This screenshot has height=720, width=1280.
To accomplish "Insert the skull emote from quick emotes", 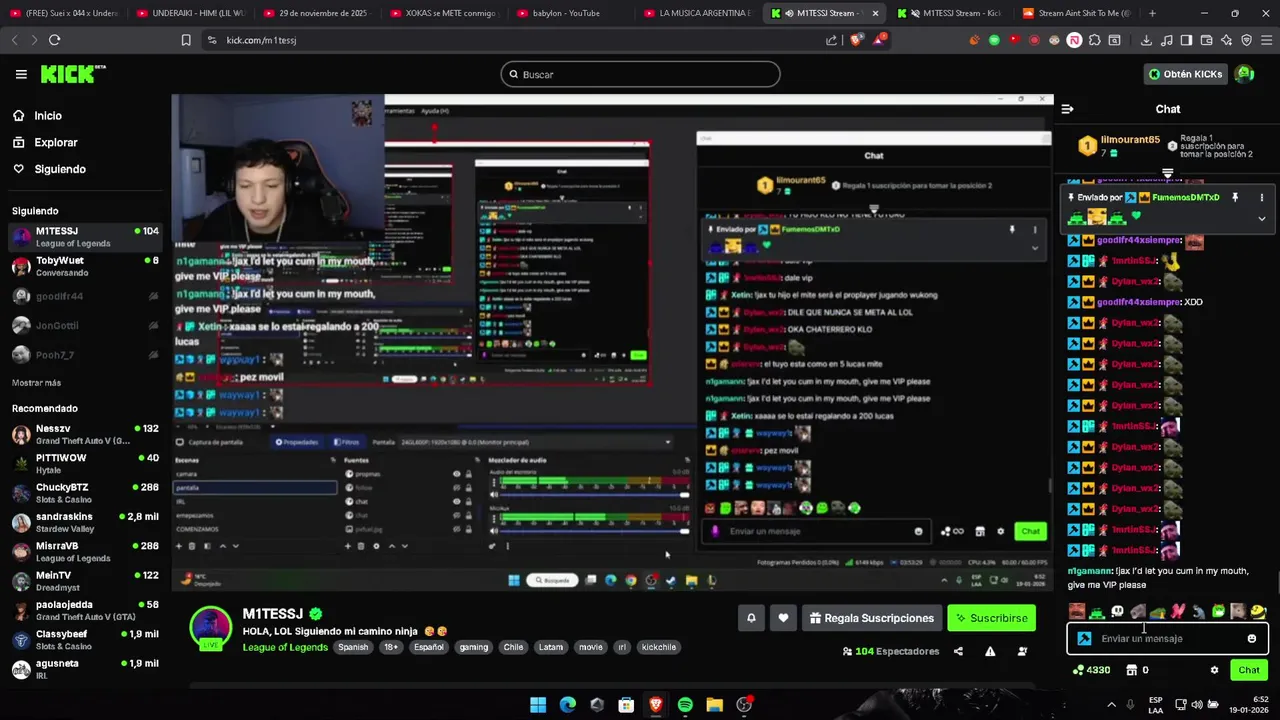I will (x=1117, y=611).
